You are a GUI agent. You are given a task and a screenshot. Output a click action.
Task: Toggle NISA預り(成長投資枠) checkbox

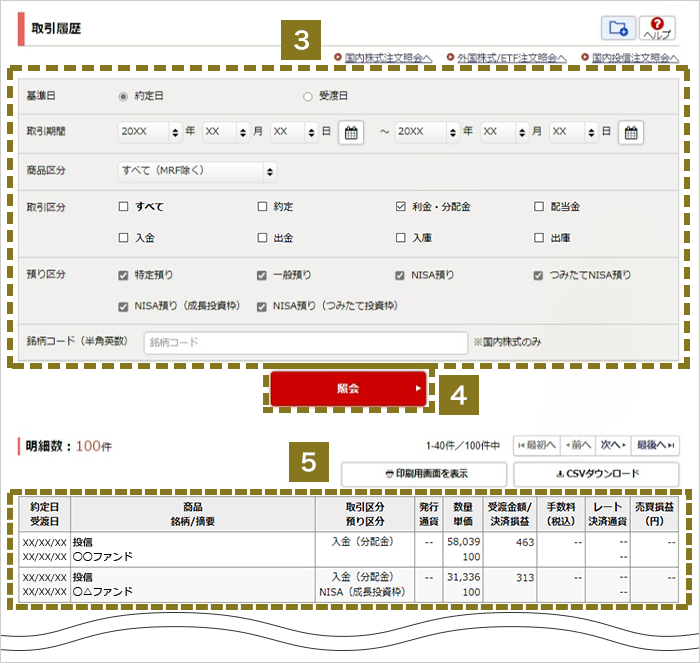123,307
